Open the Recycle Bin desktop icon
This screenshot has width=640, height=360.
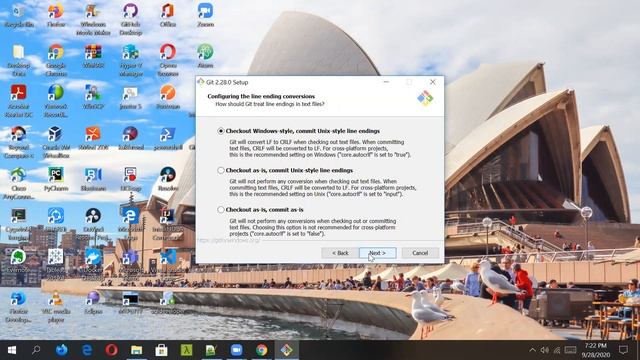coord(19,16)
